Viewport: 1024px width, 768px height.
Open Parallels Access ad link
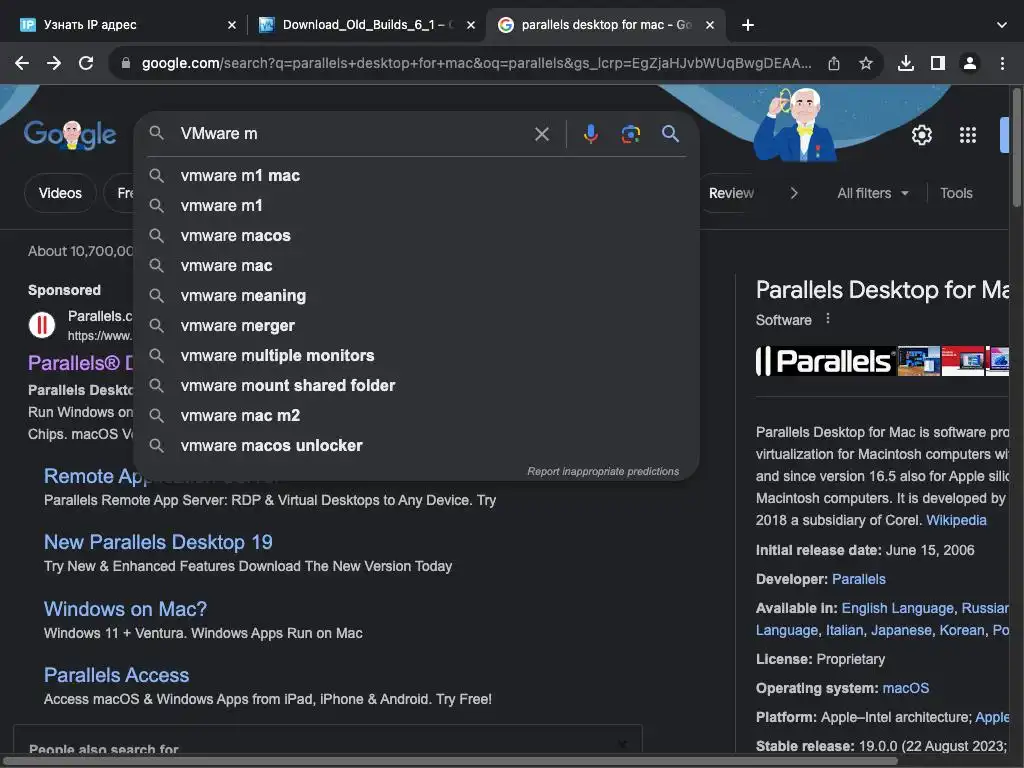click(x=116, y=675)
